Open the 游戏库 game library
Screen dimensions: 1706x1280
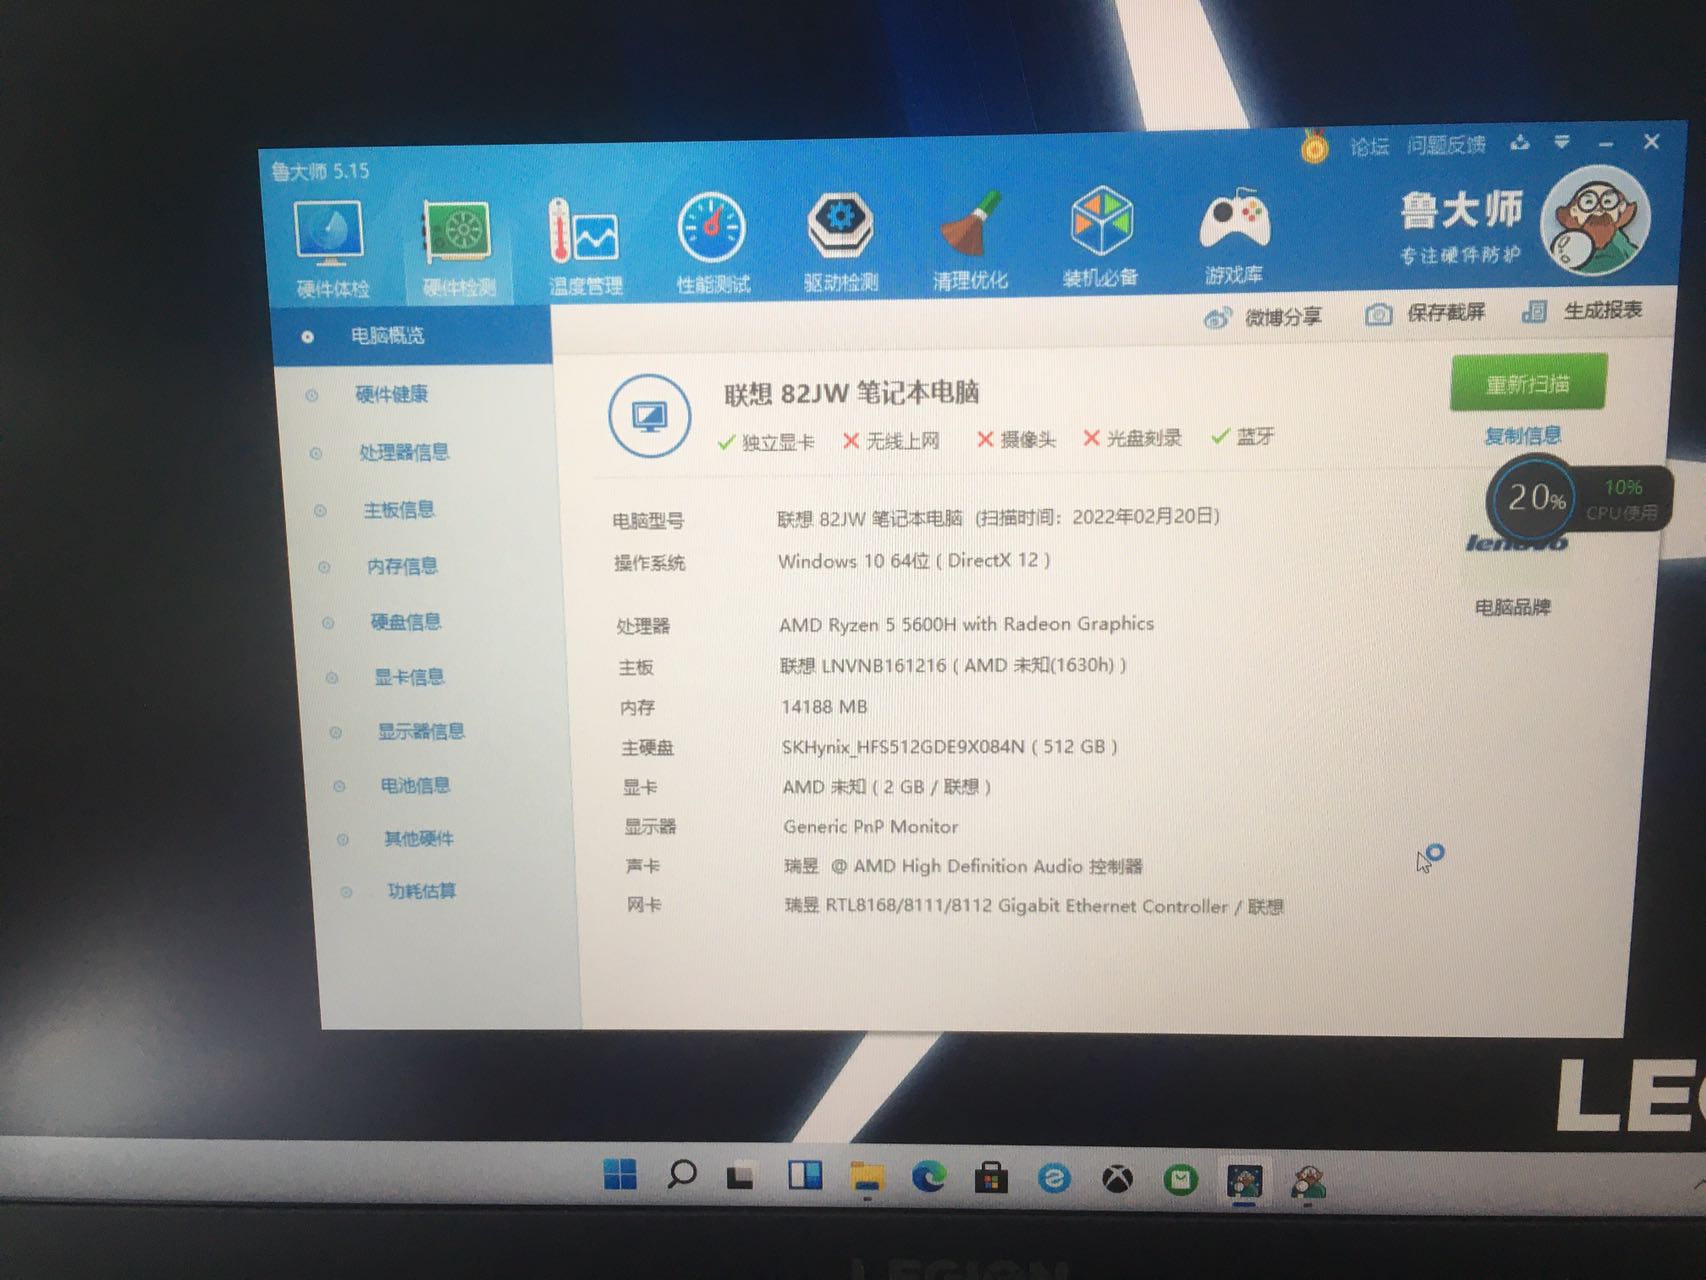(x=1234, y=236)
